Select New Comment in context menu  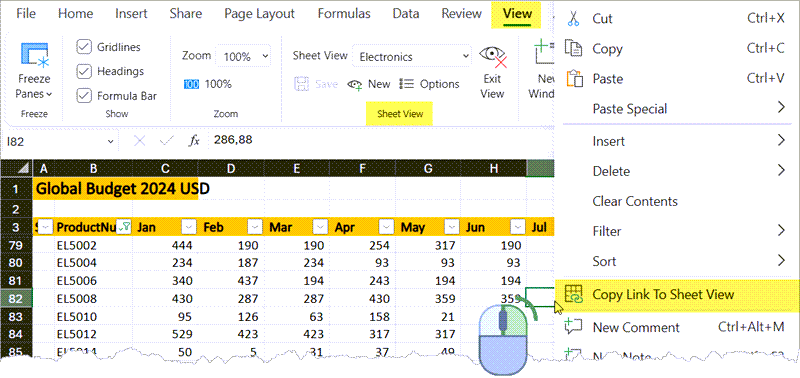tap(636, 327)
